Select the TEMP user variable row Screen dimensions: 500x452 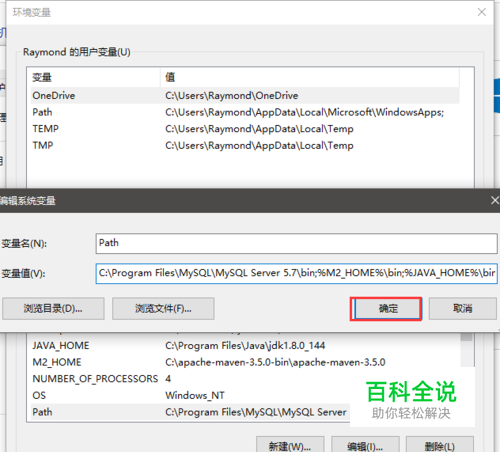pos(245,129)
